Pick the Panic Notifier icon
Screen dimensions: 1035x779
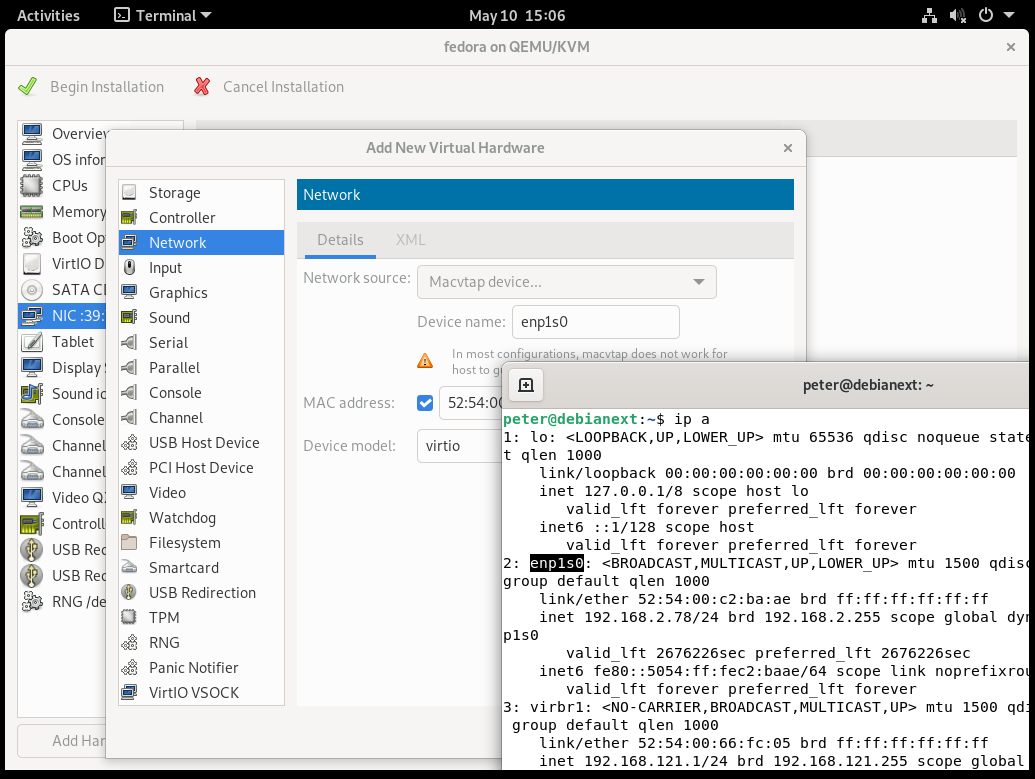pyautogui.click(x=129, y=668)
